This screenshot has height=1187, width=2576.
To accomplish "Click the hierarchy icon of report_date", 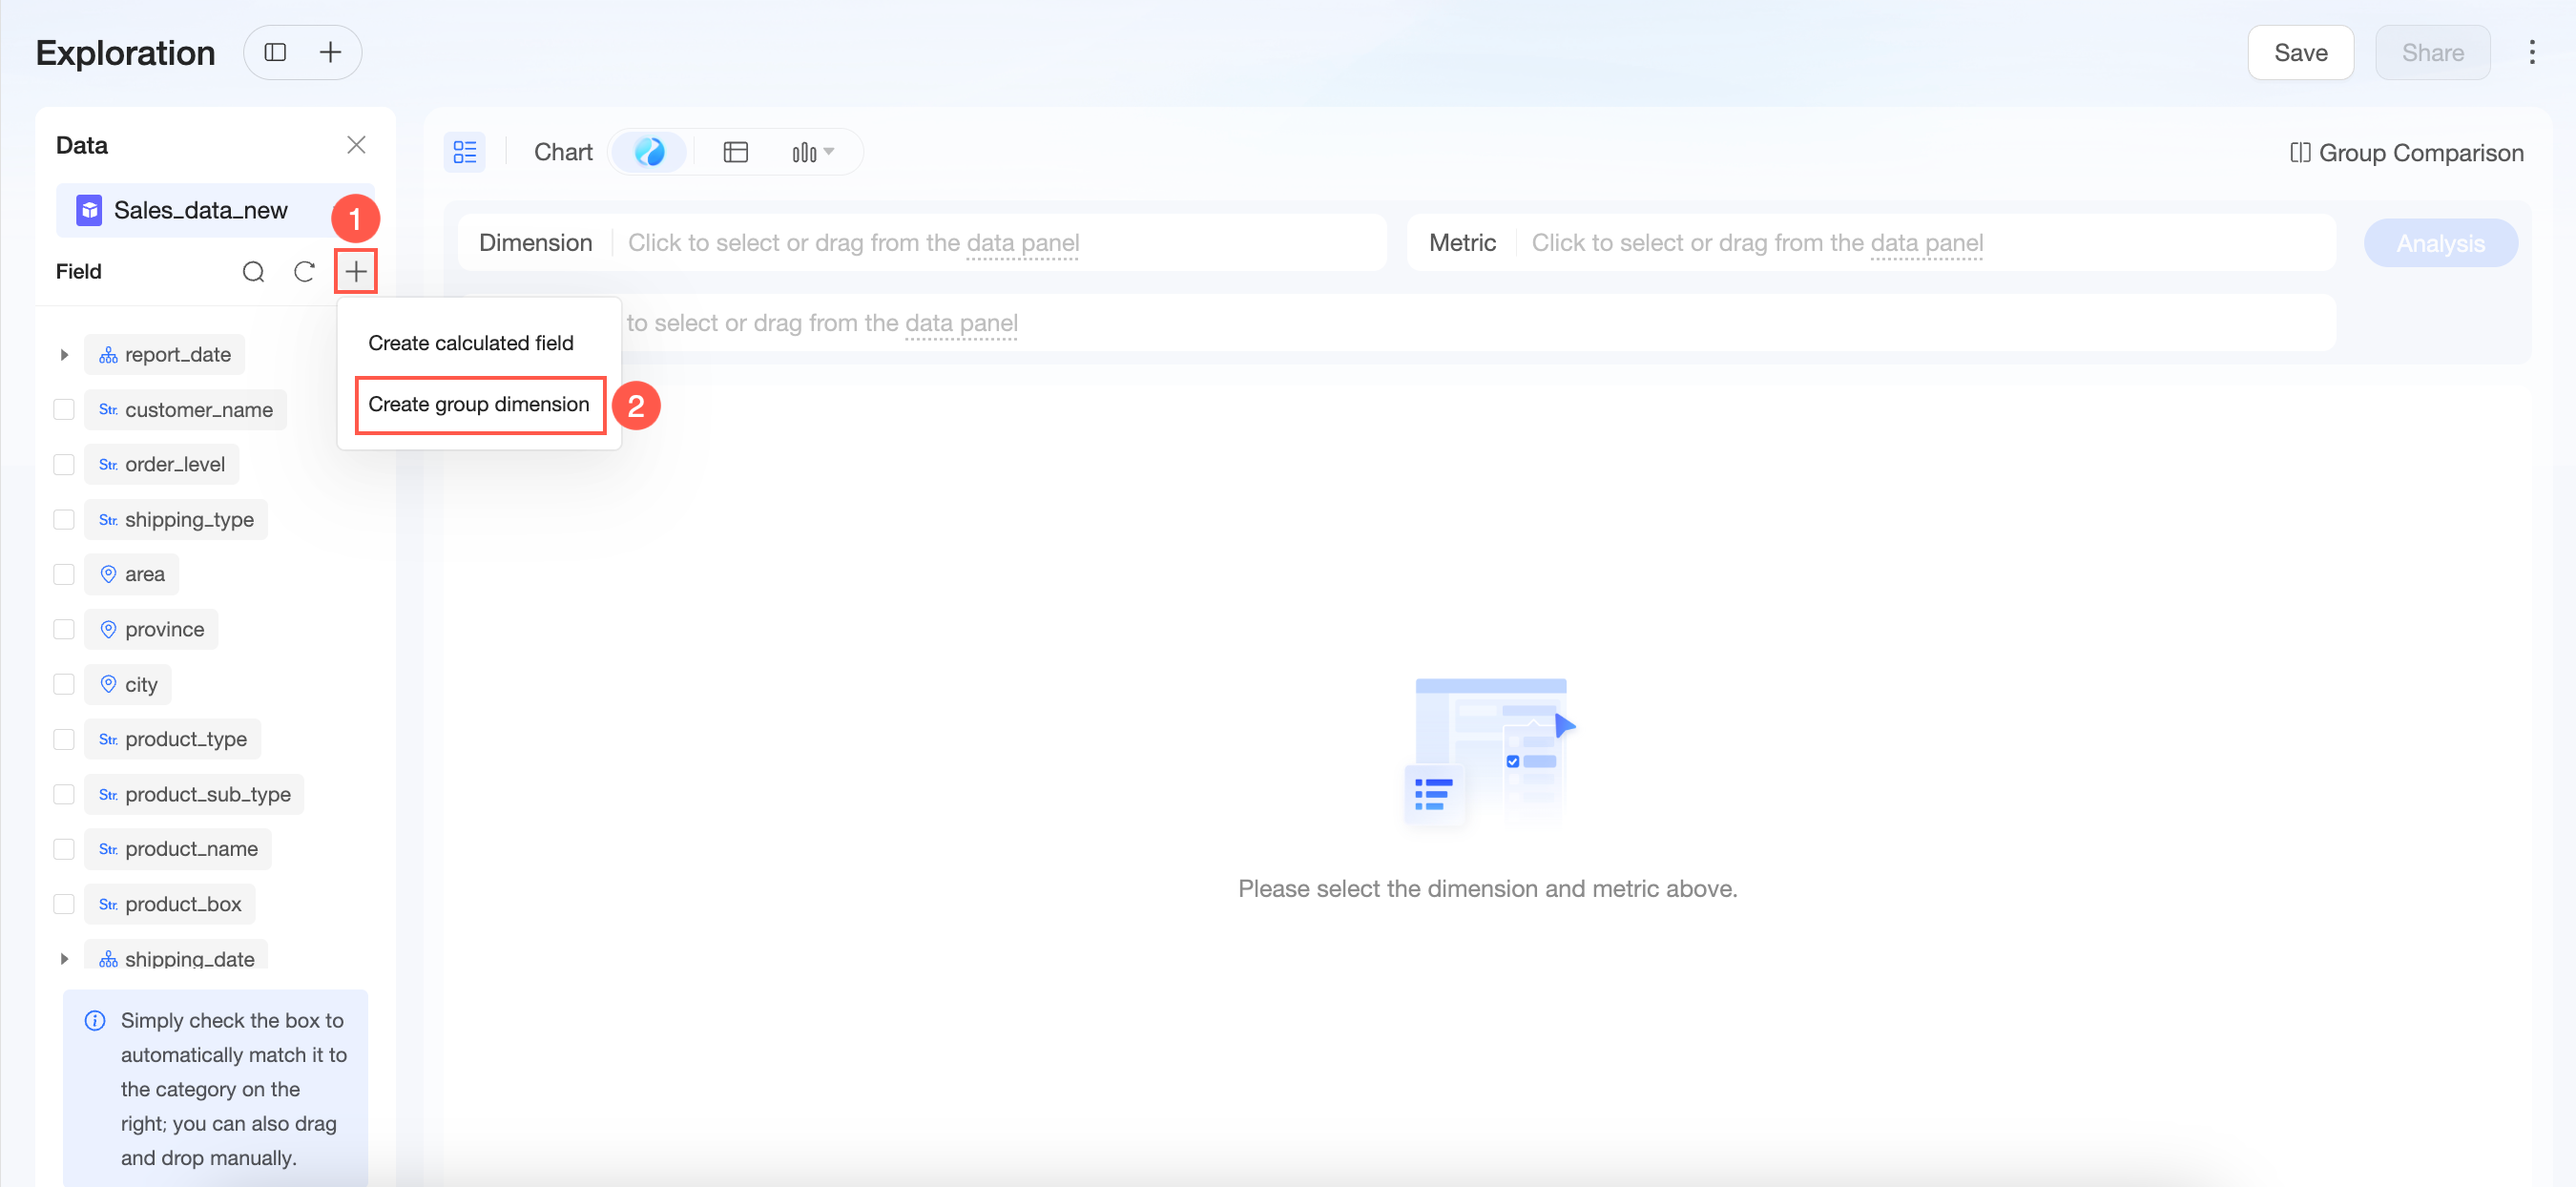I will pos(108,355).
